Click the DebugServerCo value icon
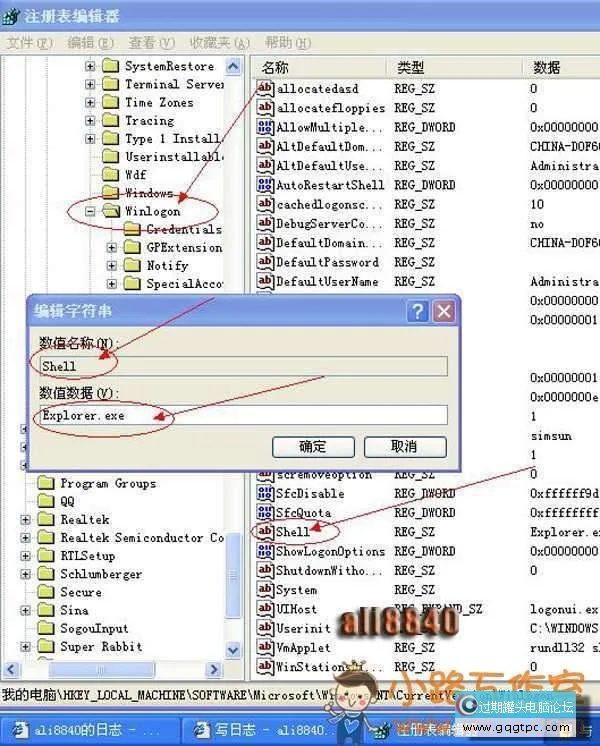 point(265,223)
